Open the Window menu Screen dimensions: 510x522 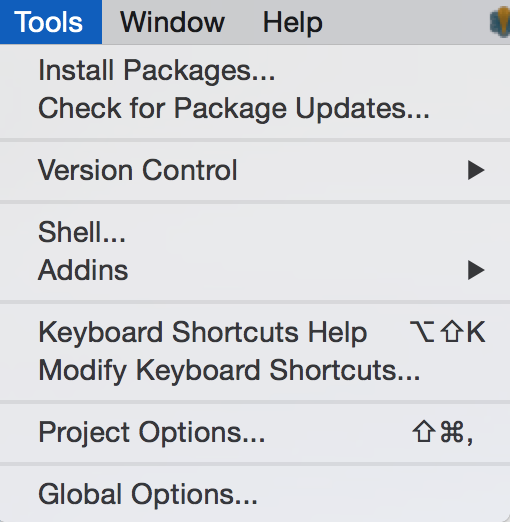pos(172,22)
